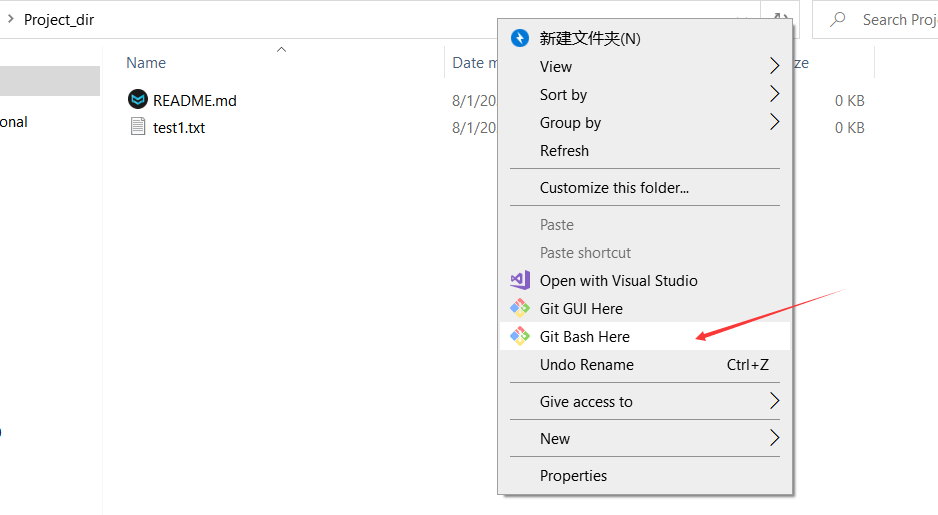Screen dimensions: 938x515
Task: Open the Group by menu entry
Action: click(x=645, y=123)
